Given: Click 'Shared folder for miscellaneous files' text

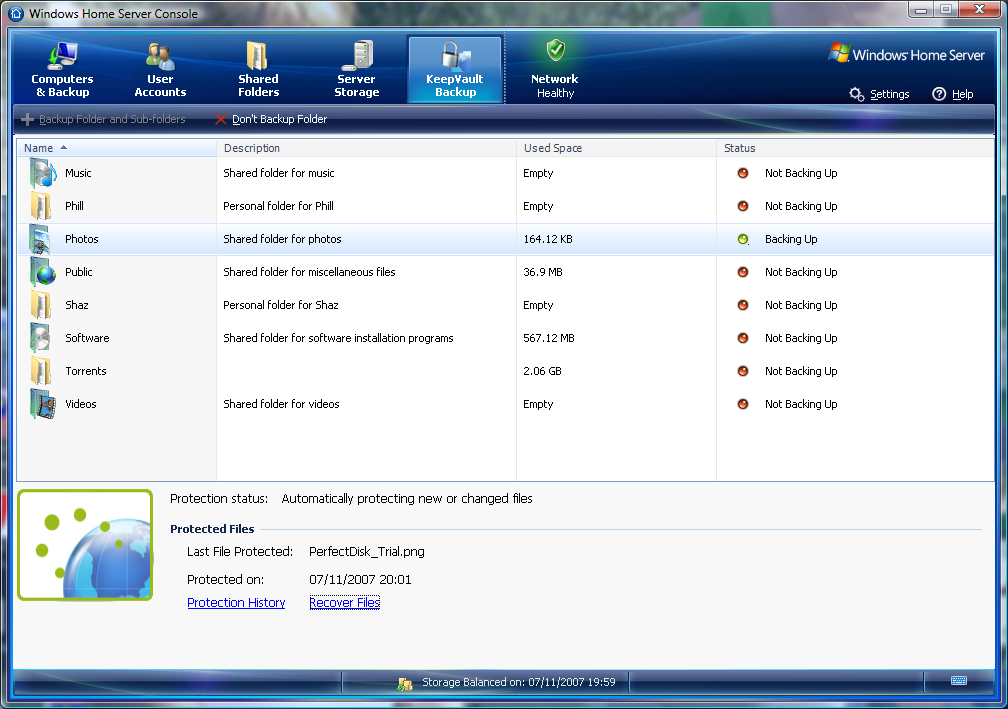Looking at the screenshot, I should pos(309,272).
